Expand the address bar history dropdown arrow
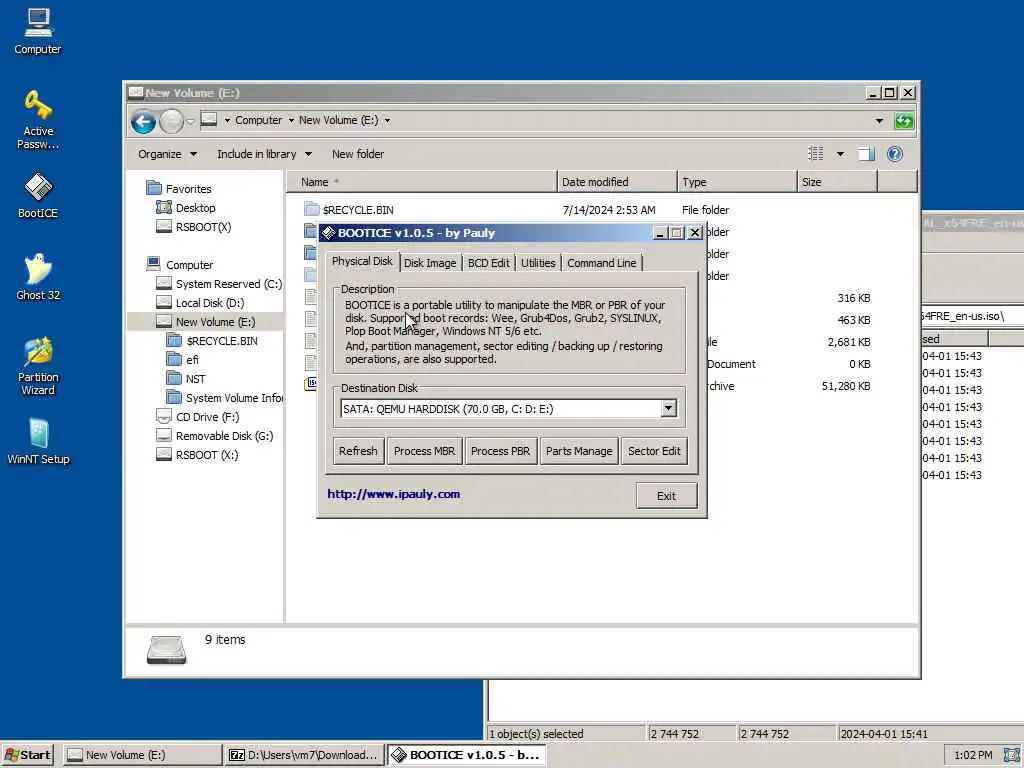Viewport: 1024px width, 768px height. click(879, 121)
